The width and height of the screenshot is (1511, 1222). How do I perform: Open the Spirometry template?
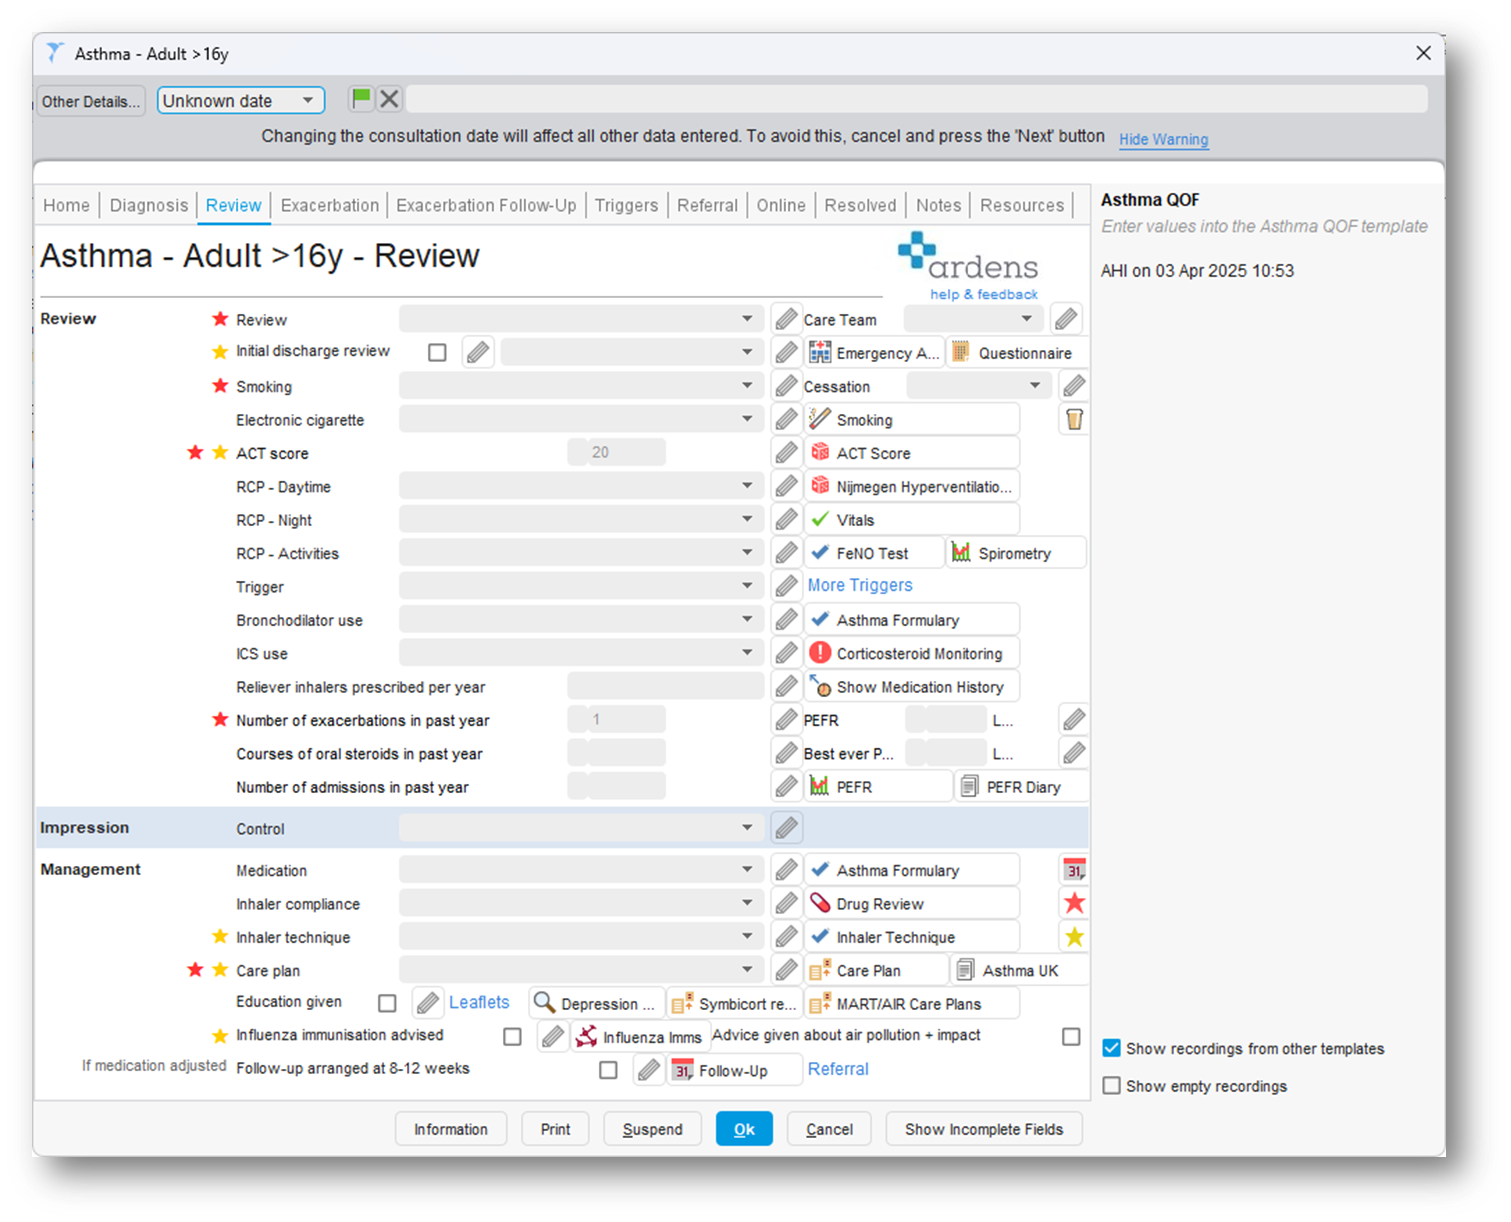tap(1017, 553)
